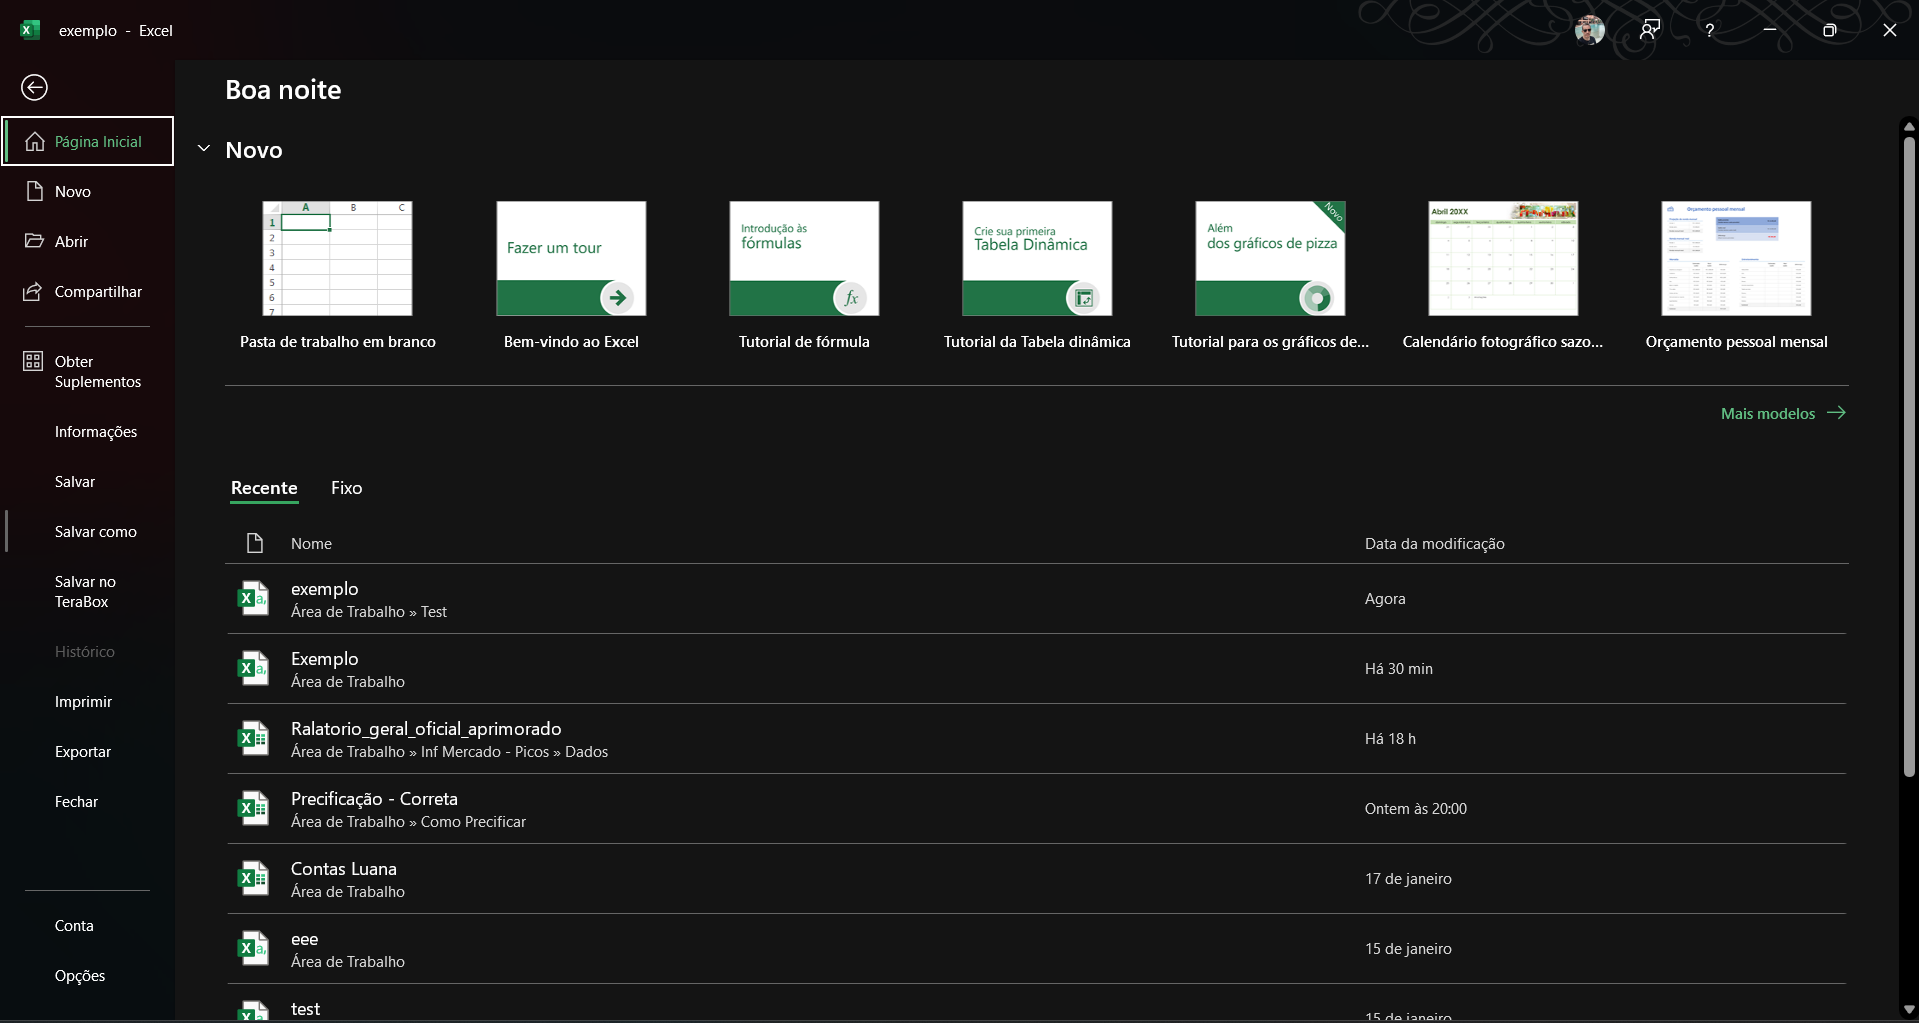Open Ralatorio_geral_oficial_aprimorado file name
Image resolution: width=1919 pixels, height=1023 pixels.
click(x=426, y=729)
